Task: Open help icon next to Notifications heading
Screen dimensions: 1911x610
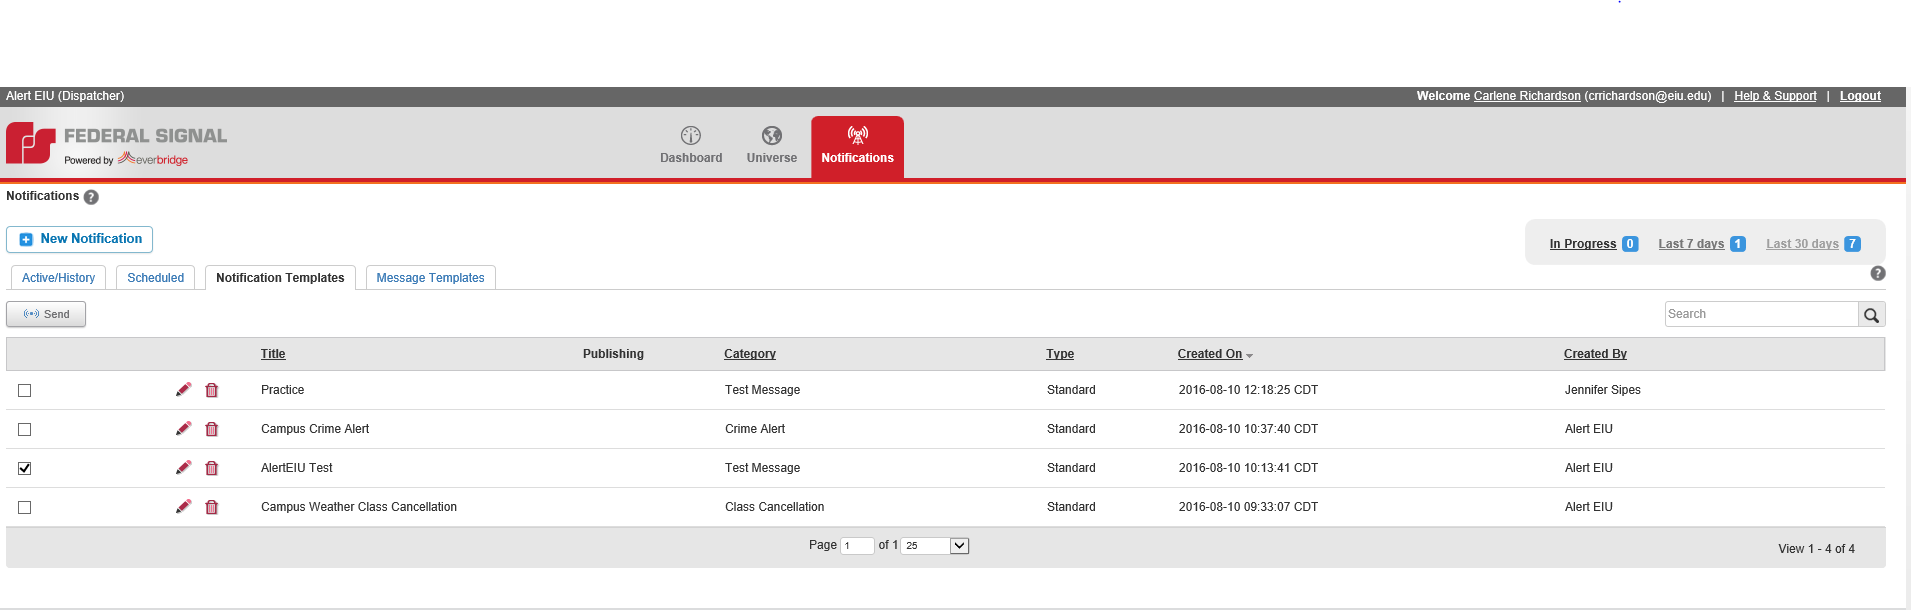Action: pos(91,197)
